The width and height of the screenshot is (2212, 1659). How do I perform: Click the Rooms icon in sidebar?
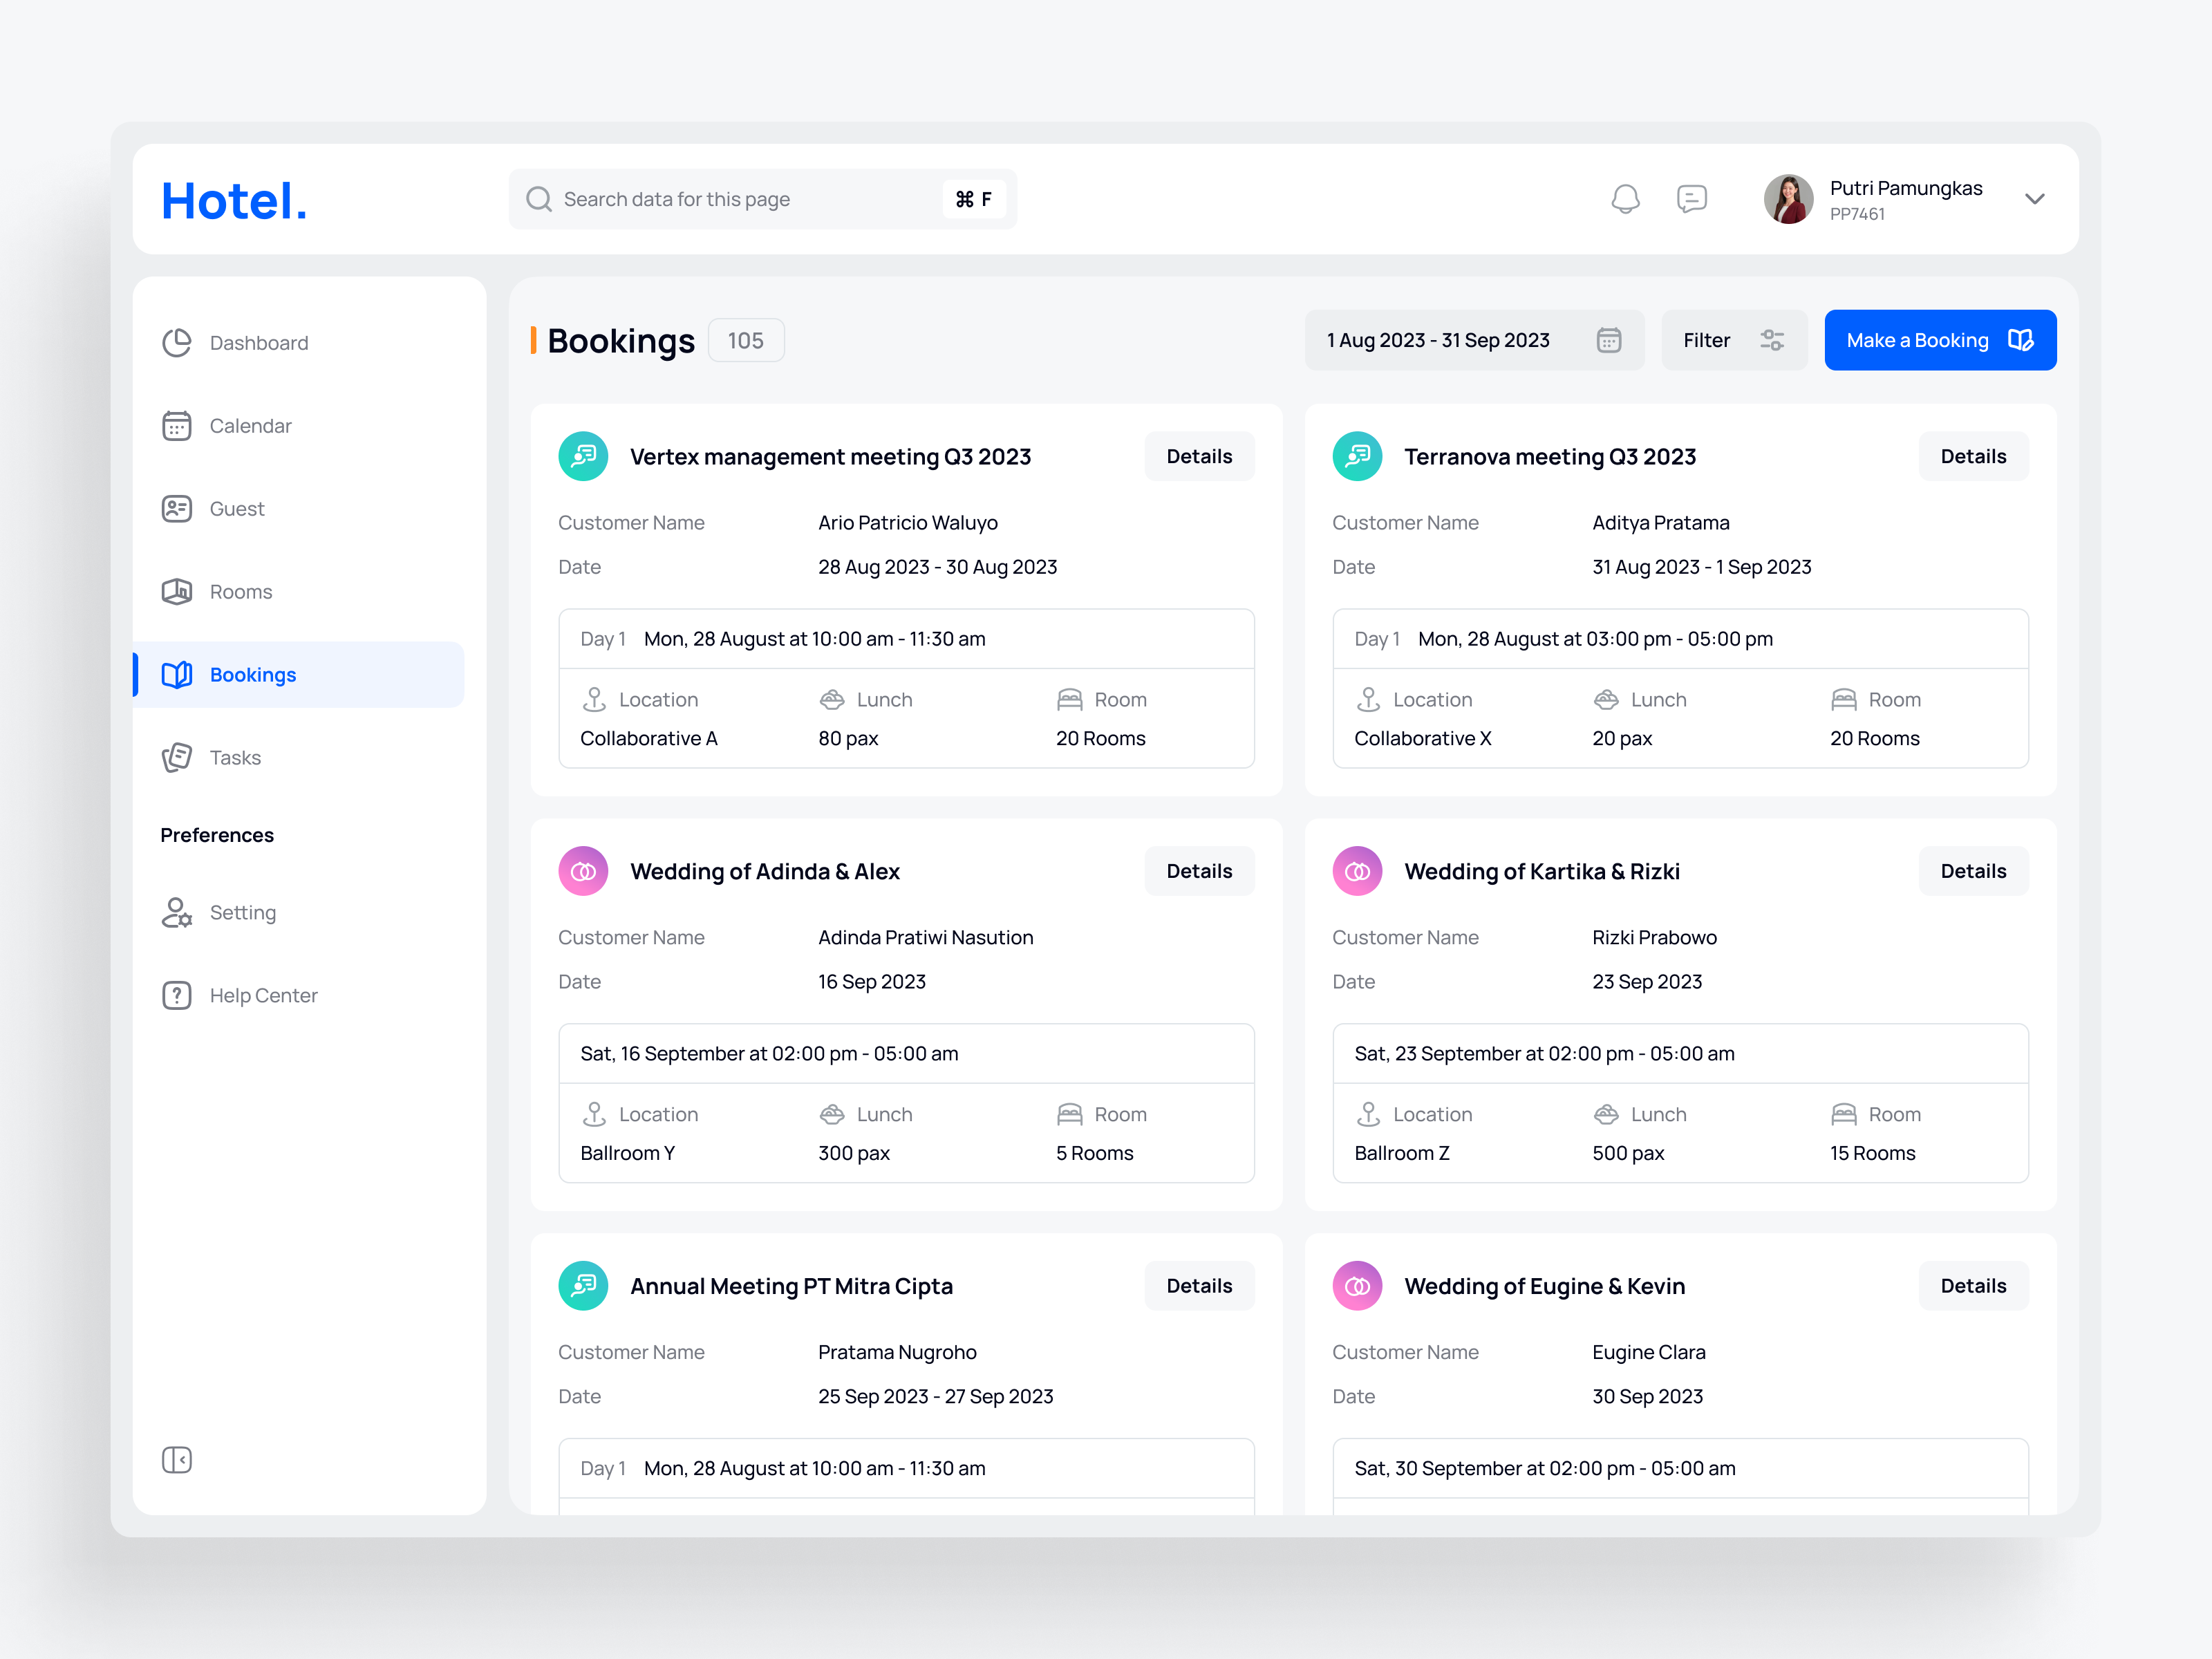click(x=177, y=591)
